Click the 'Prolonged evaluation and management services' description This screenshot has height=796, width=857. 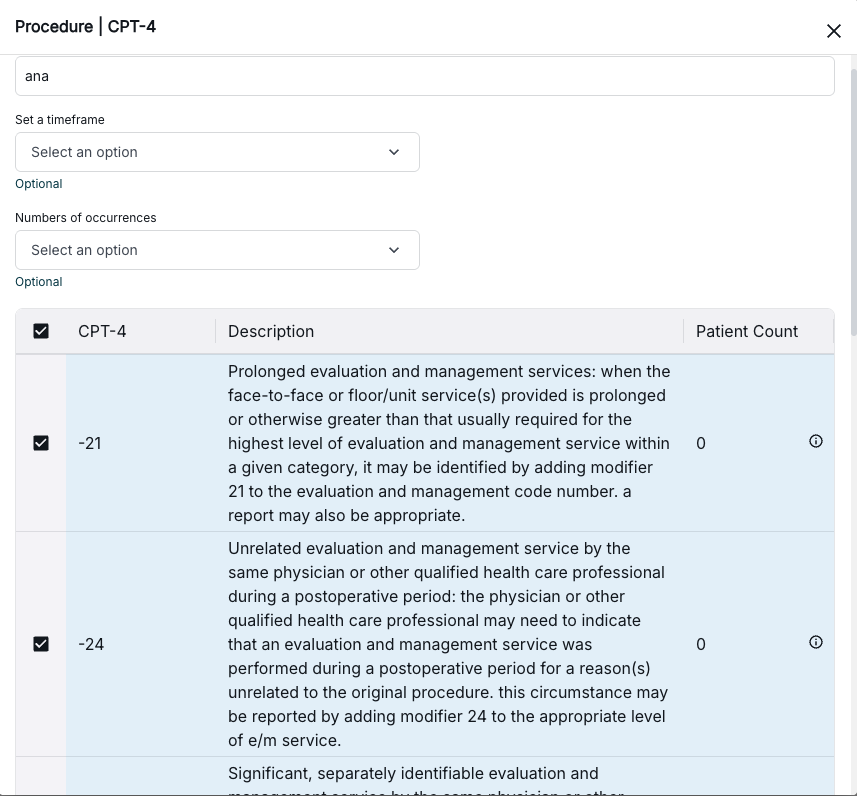pyautogui.click(x=449, y=443)
